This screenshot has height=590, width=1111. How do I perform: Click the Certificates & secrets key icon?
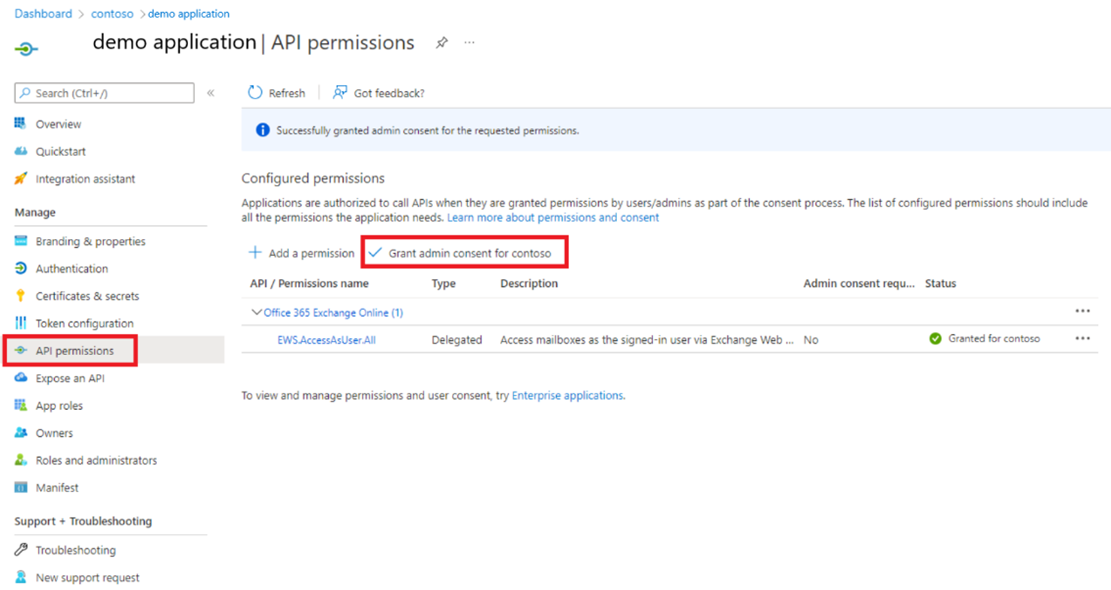pos(21,295)
